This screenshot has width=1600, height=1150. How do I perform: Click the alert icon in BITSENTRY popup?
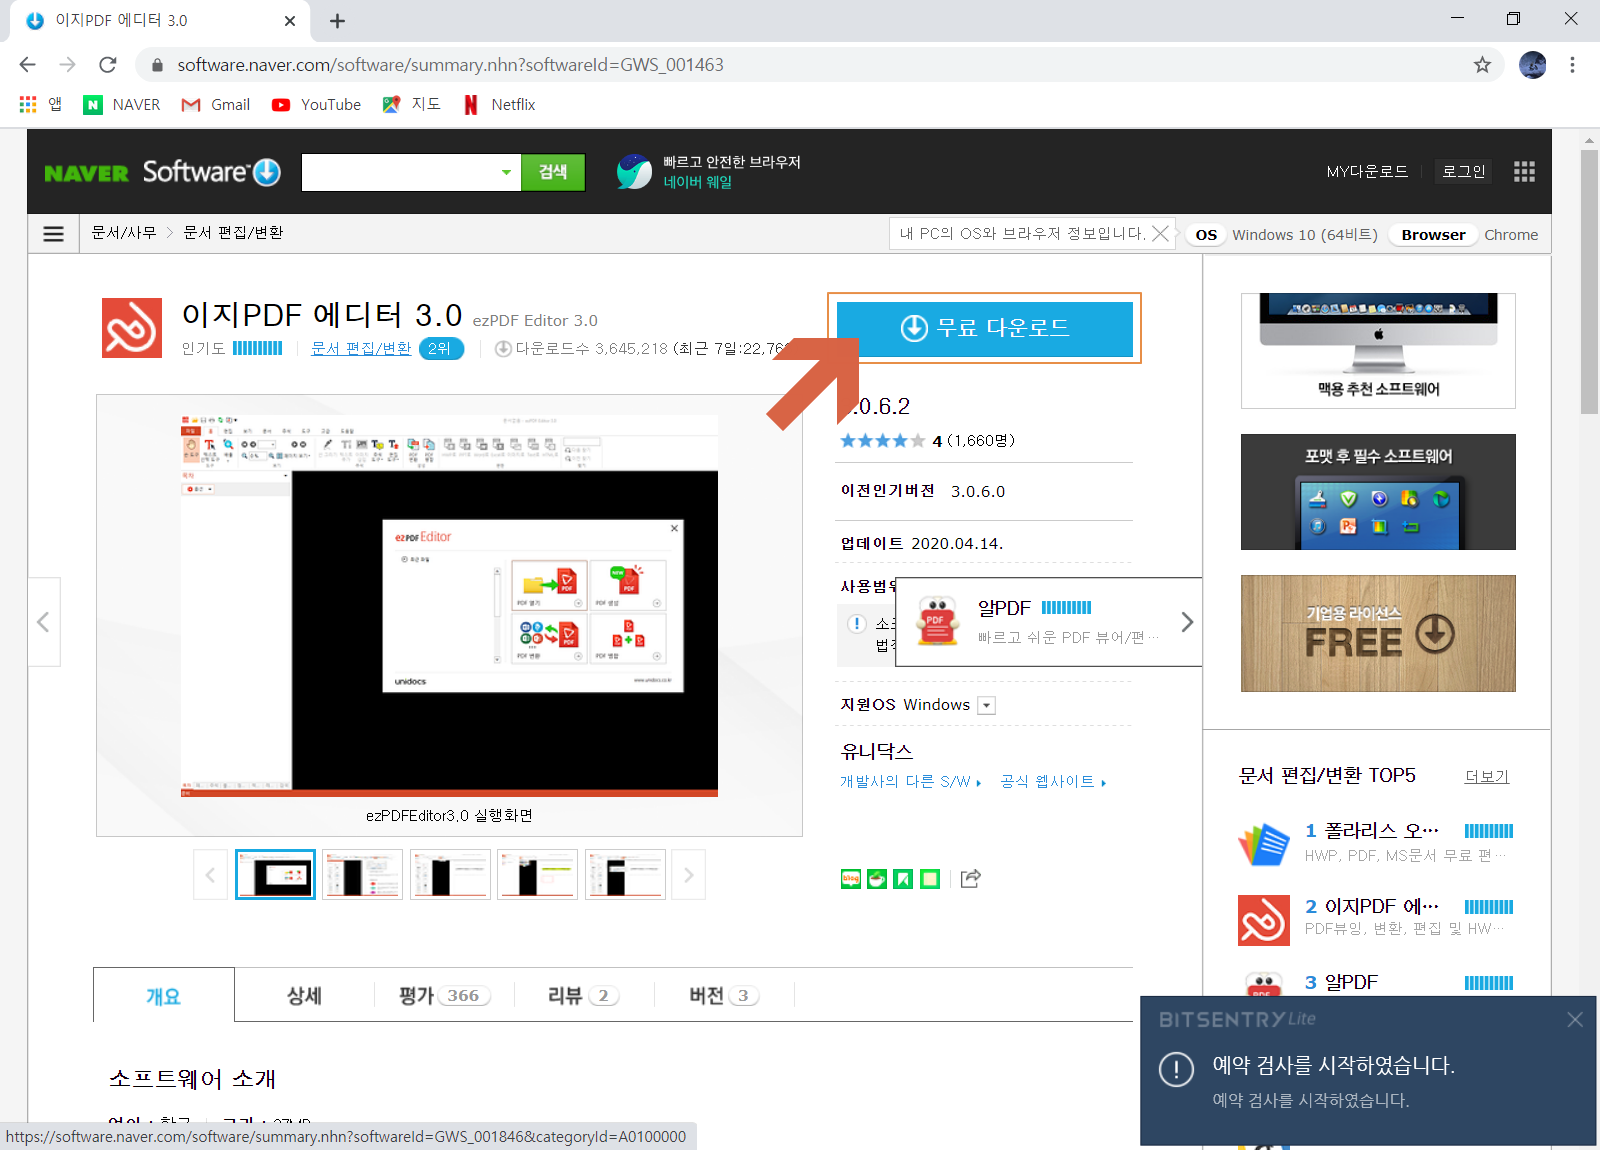1177,1069
